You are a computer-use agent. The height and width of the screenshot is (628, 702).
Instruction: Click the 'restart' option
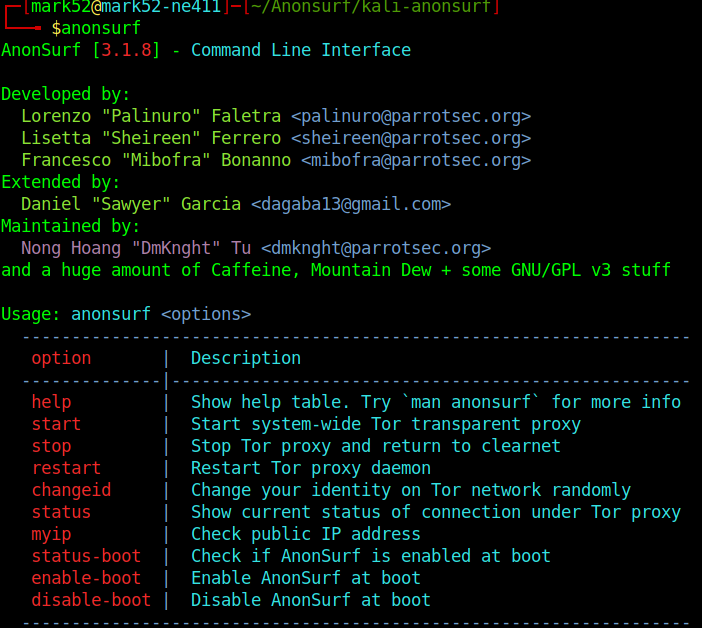click(66, 468)
